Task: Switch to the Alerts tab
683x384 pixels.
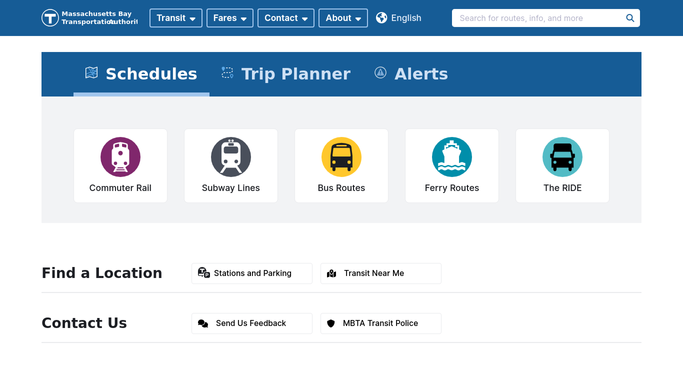Action: pos(411,74)
